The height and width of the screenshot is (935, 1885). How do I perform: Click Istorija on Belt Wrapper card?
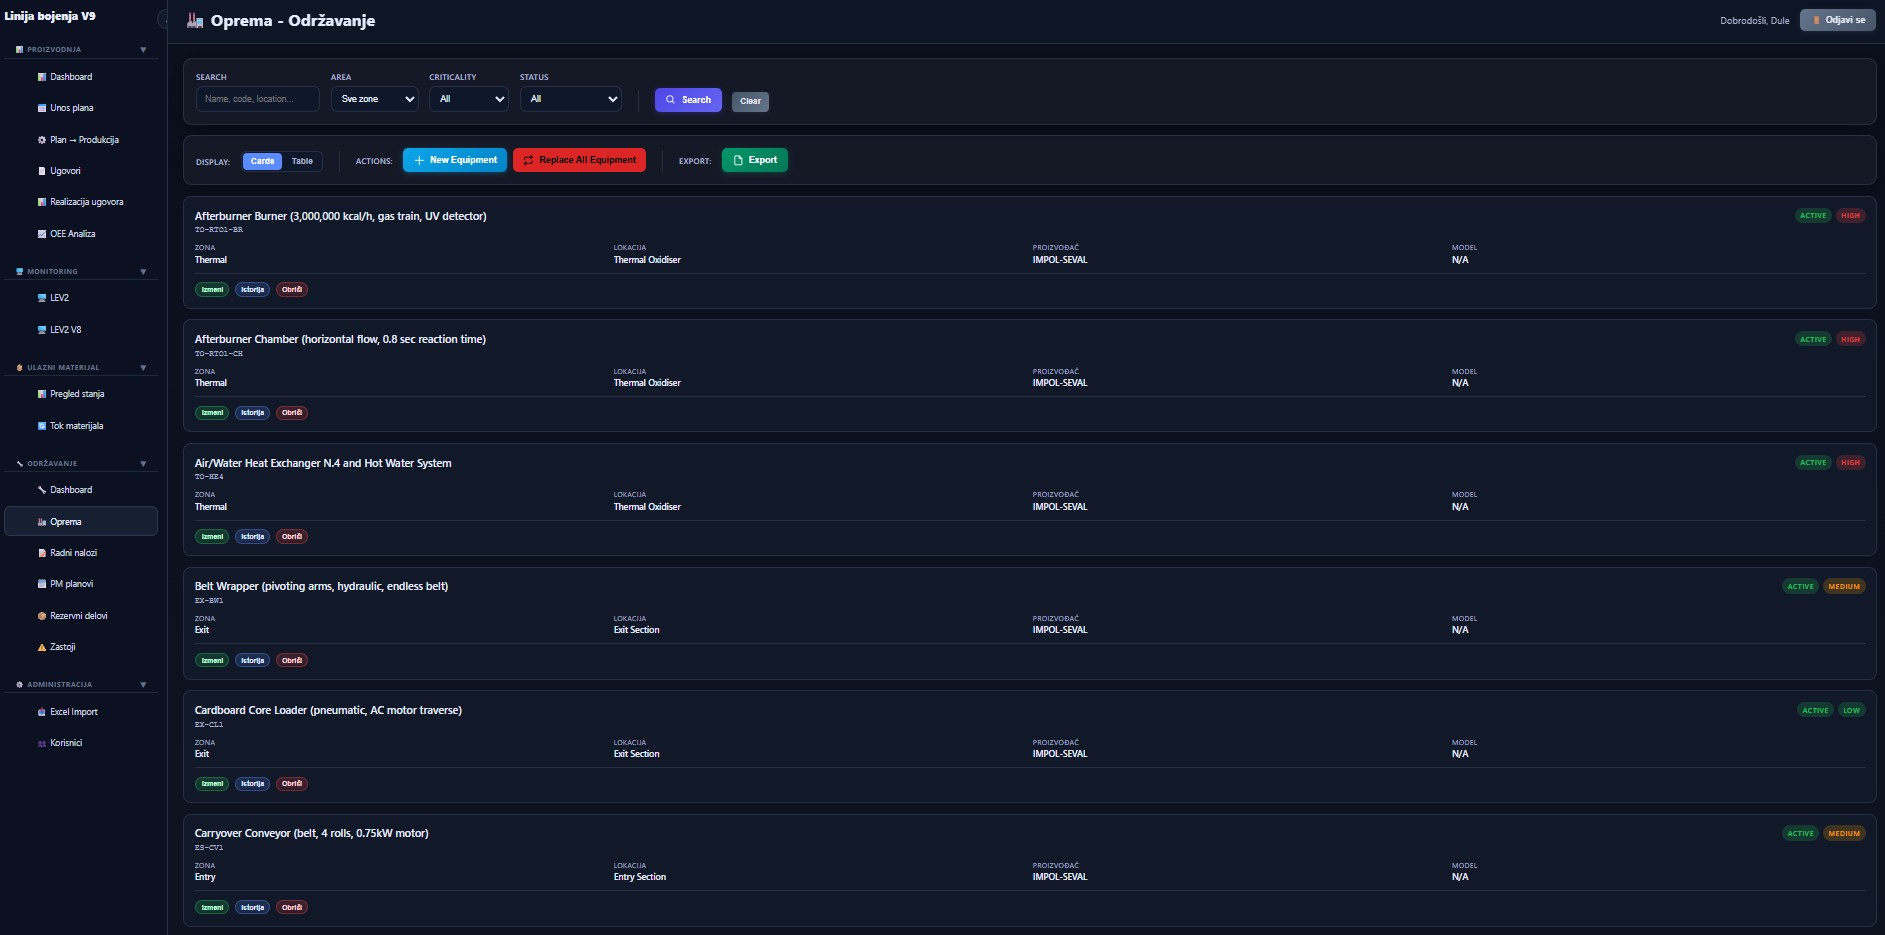click(x=252, y=661)
